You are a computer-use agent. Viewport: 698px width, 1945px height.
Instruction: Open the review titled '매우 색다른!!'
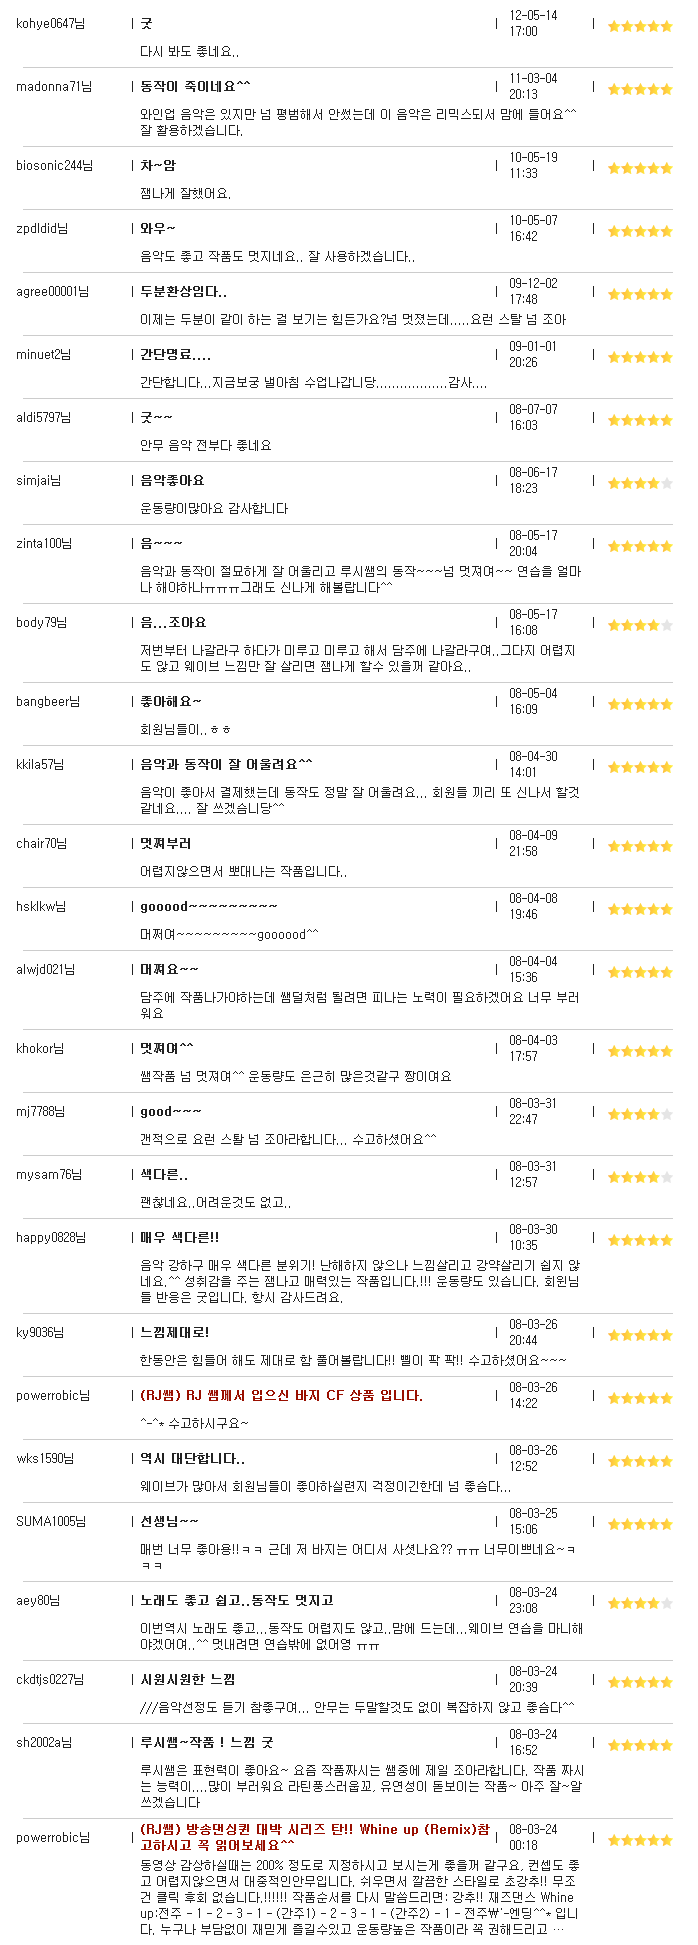[x=179, y=1238]
